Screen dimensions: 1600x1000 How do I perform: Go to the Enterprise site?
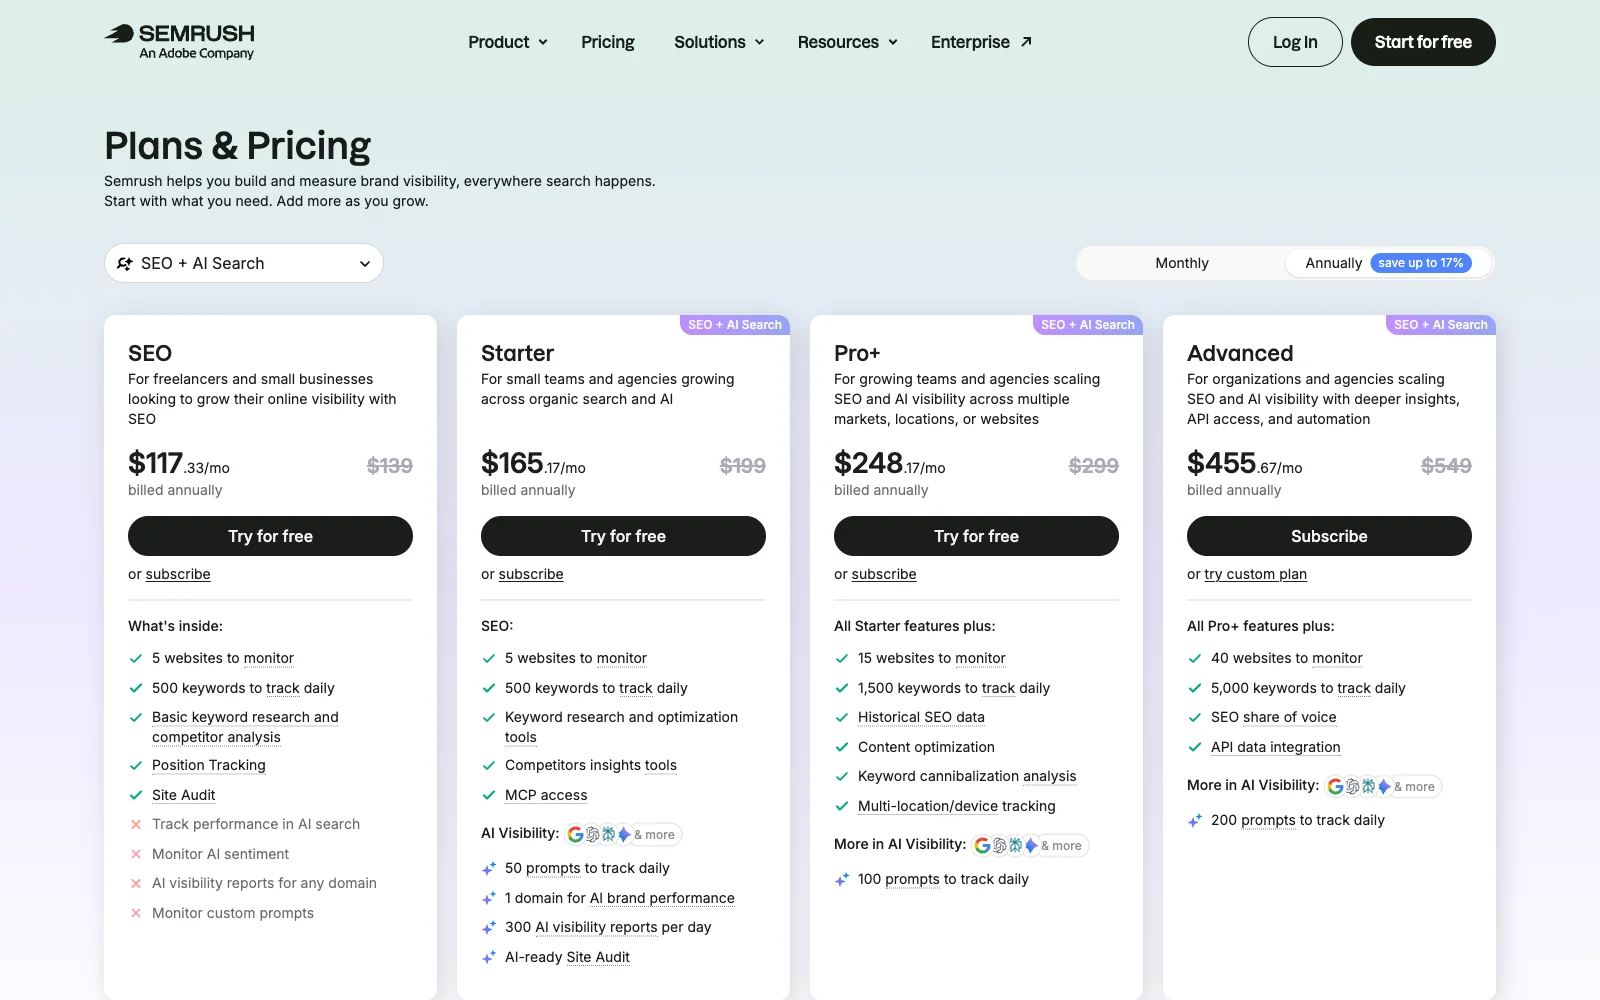click(x=981, y=42)
